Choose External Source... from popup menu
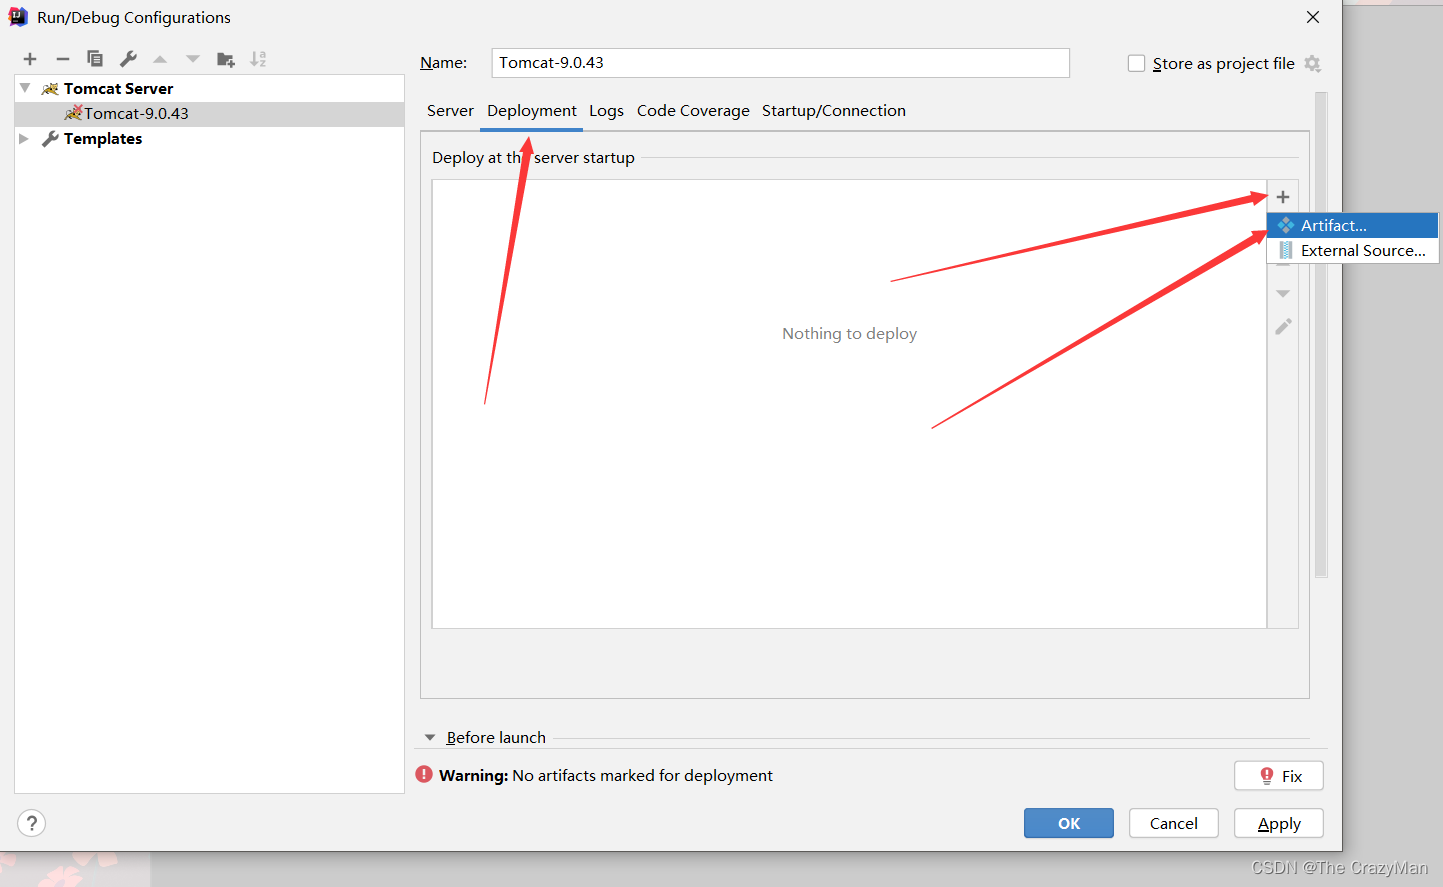 click(x=1353, y=251)
